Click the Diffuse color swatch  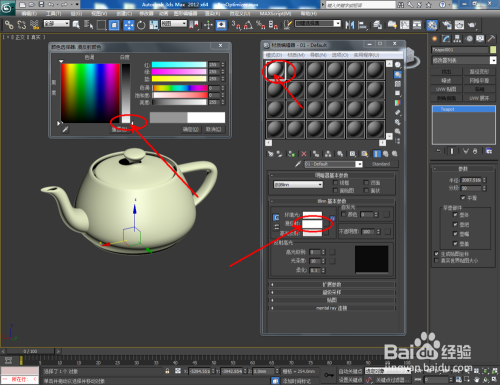click(312, 224)
